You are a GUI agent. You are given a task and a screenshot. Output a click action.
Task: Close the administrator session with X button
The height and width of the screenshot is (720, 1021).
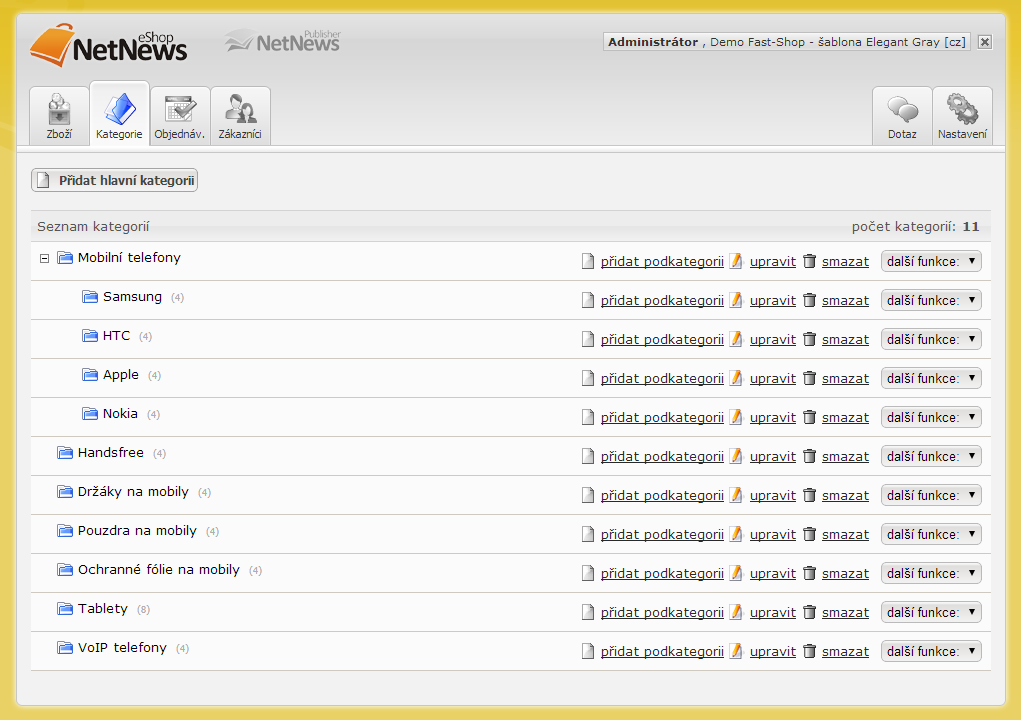985,42
